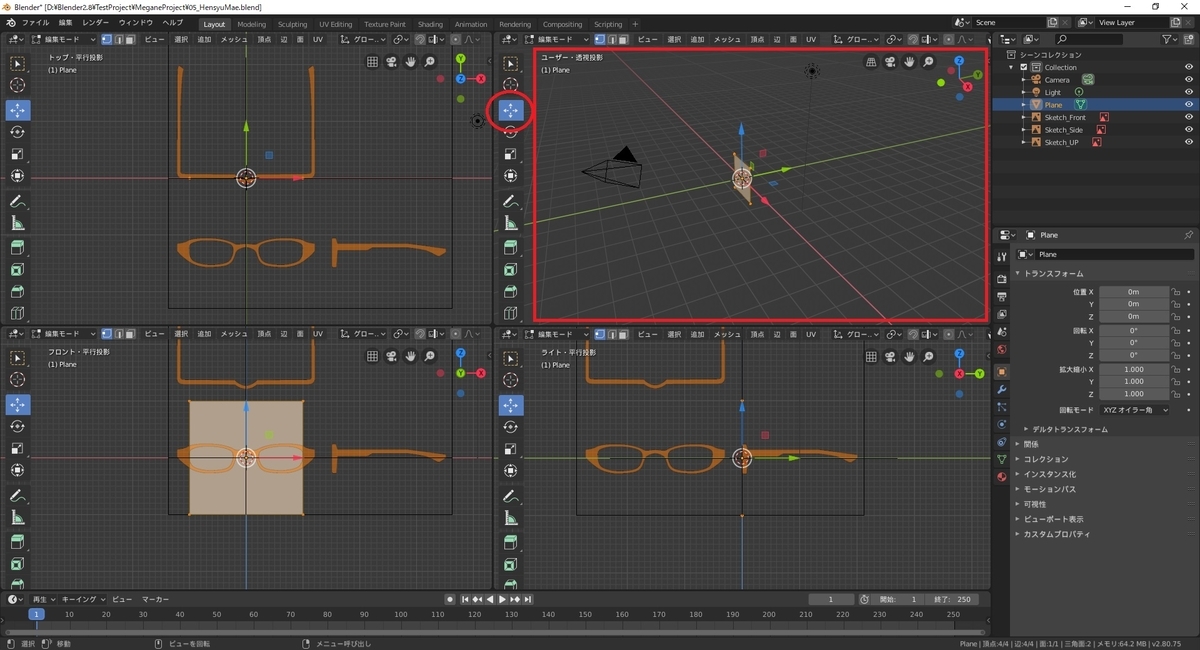Click the 位置 X value field

click(x=1133, y=292)
